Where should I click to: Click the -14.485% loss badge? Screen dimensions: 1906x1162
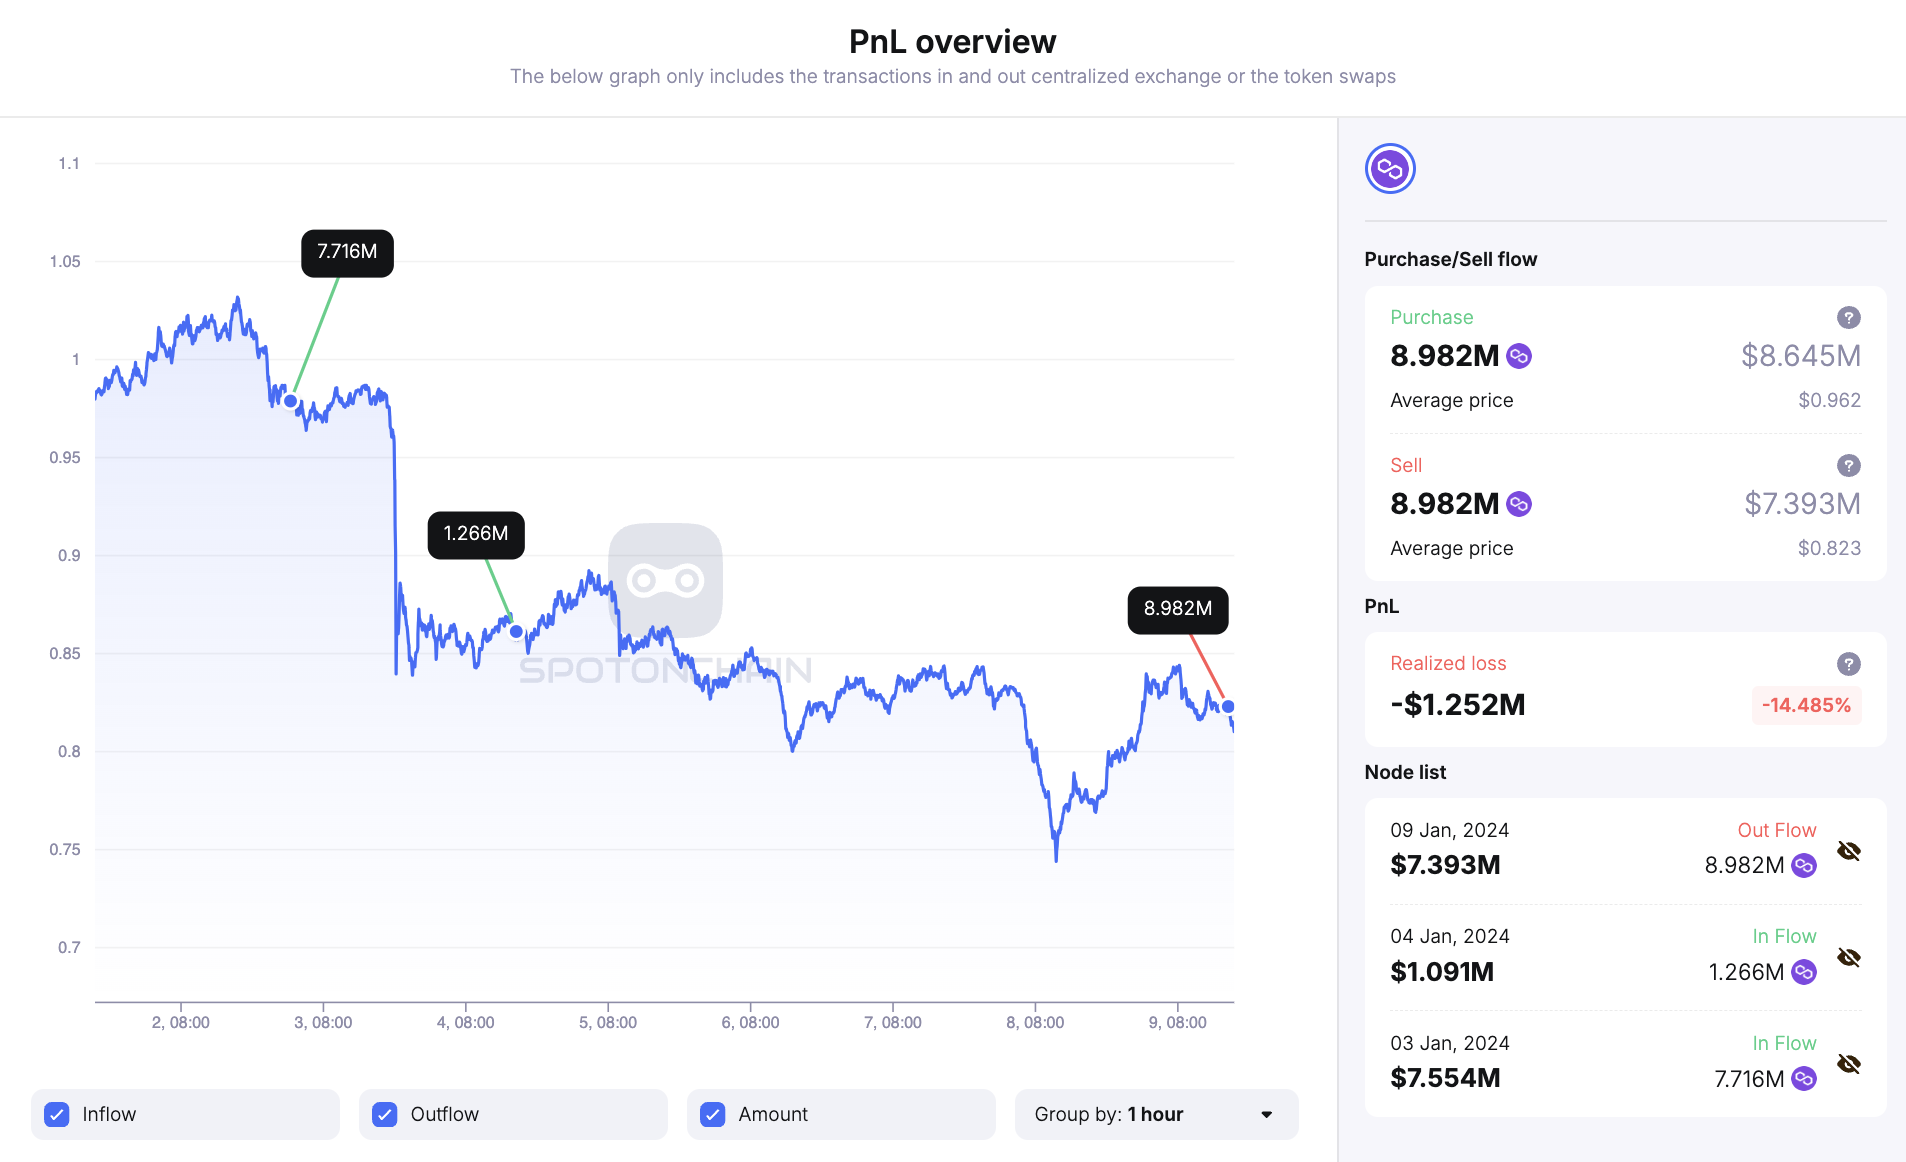(x=1805, y=705)
